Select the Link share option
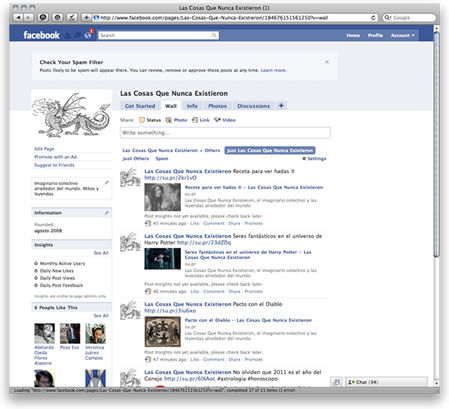This screenshot has height=409, width=449. tap(201, 120)
